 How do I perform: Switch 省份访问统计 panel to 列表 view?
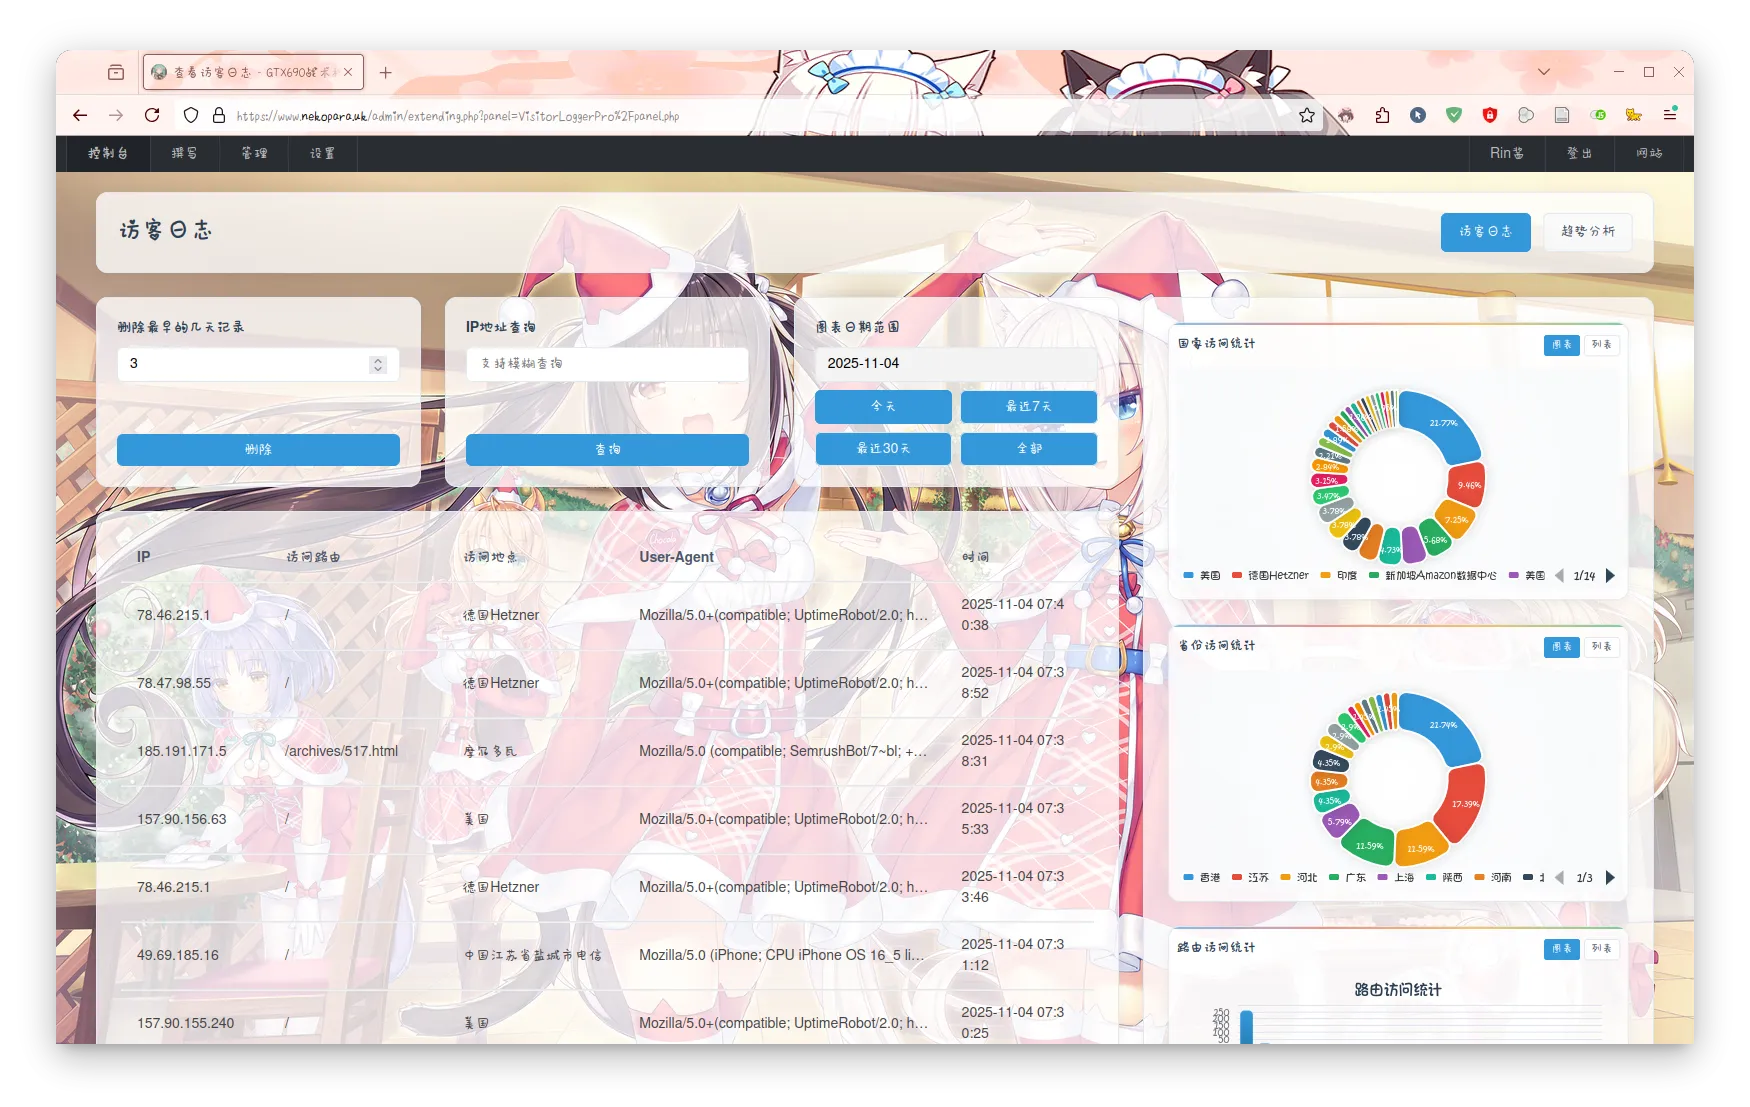[x=1602, y=647]
